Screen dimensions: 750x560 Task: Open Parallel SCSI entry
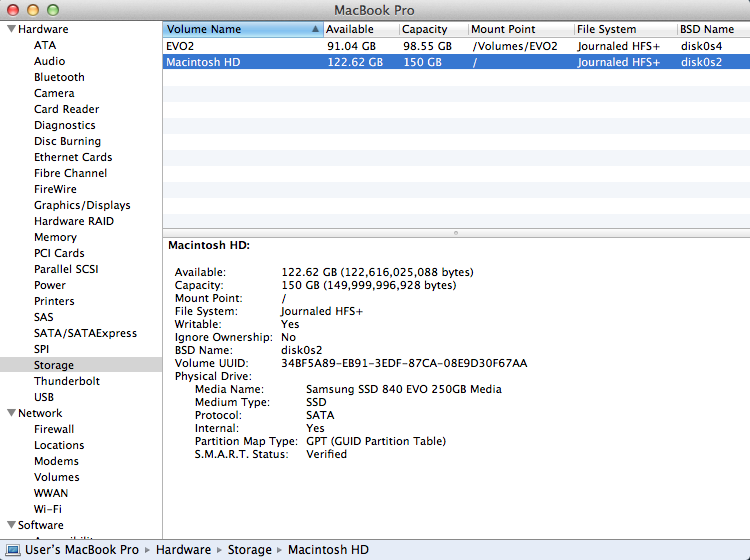coord(66,269)
